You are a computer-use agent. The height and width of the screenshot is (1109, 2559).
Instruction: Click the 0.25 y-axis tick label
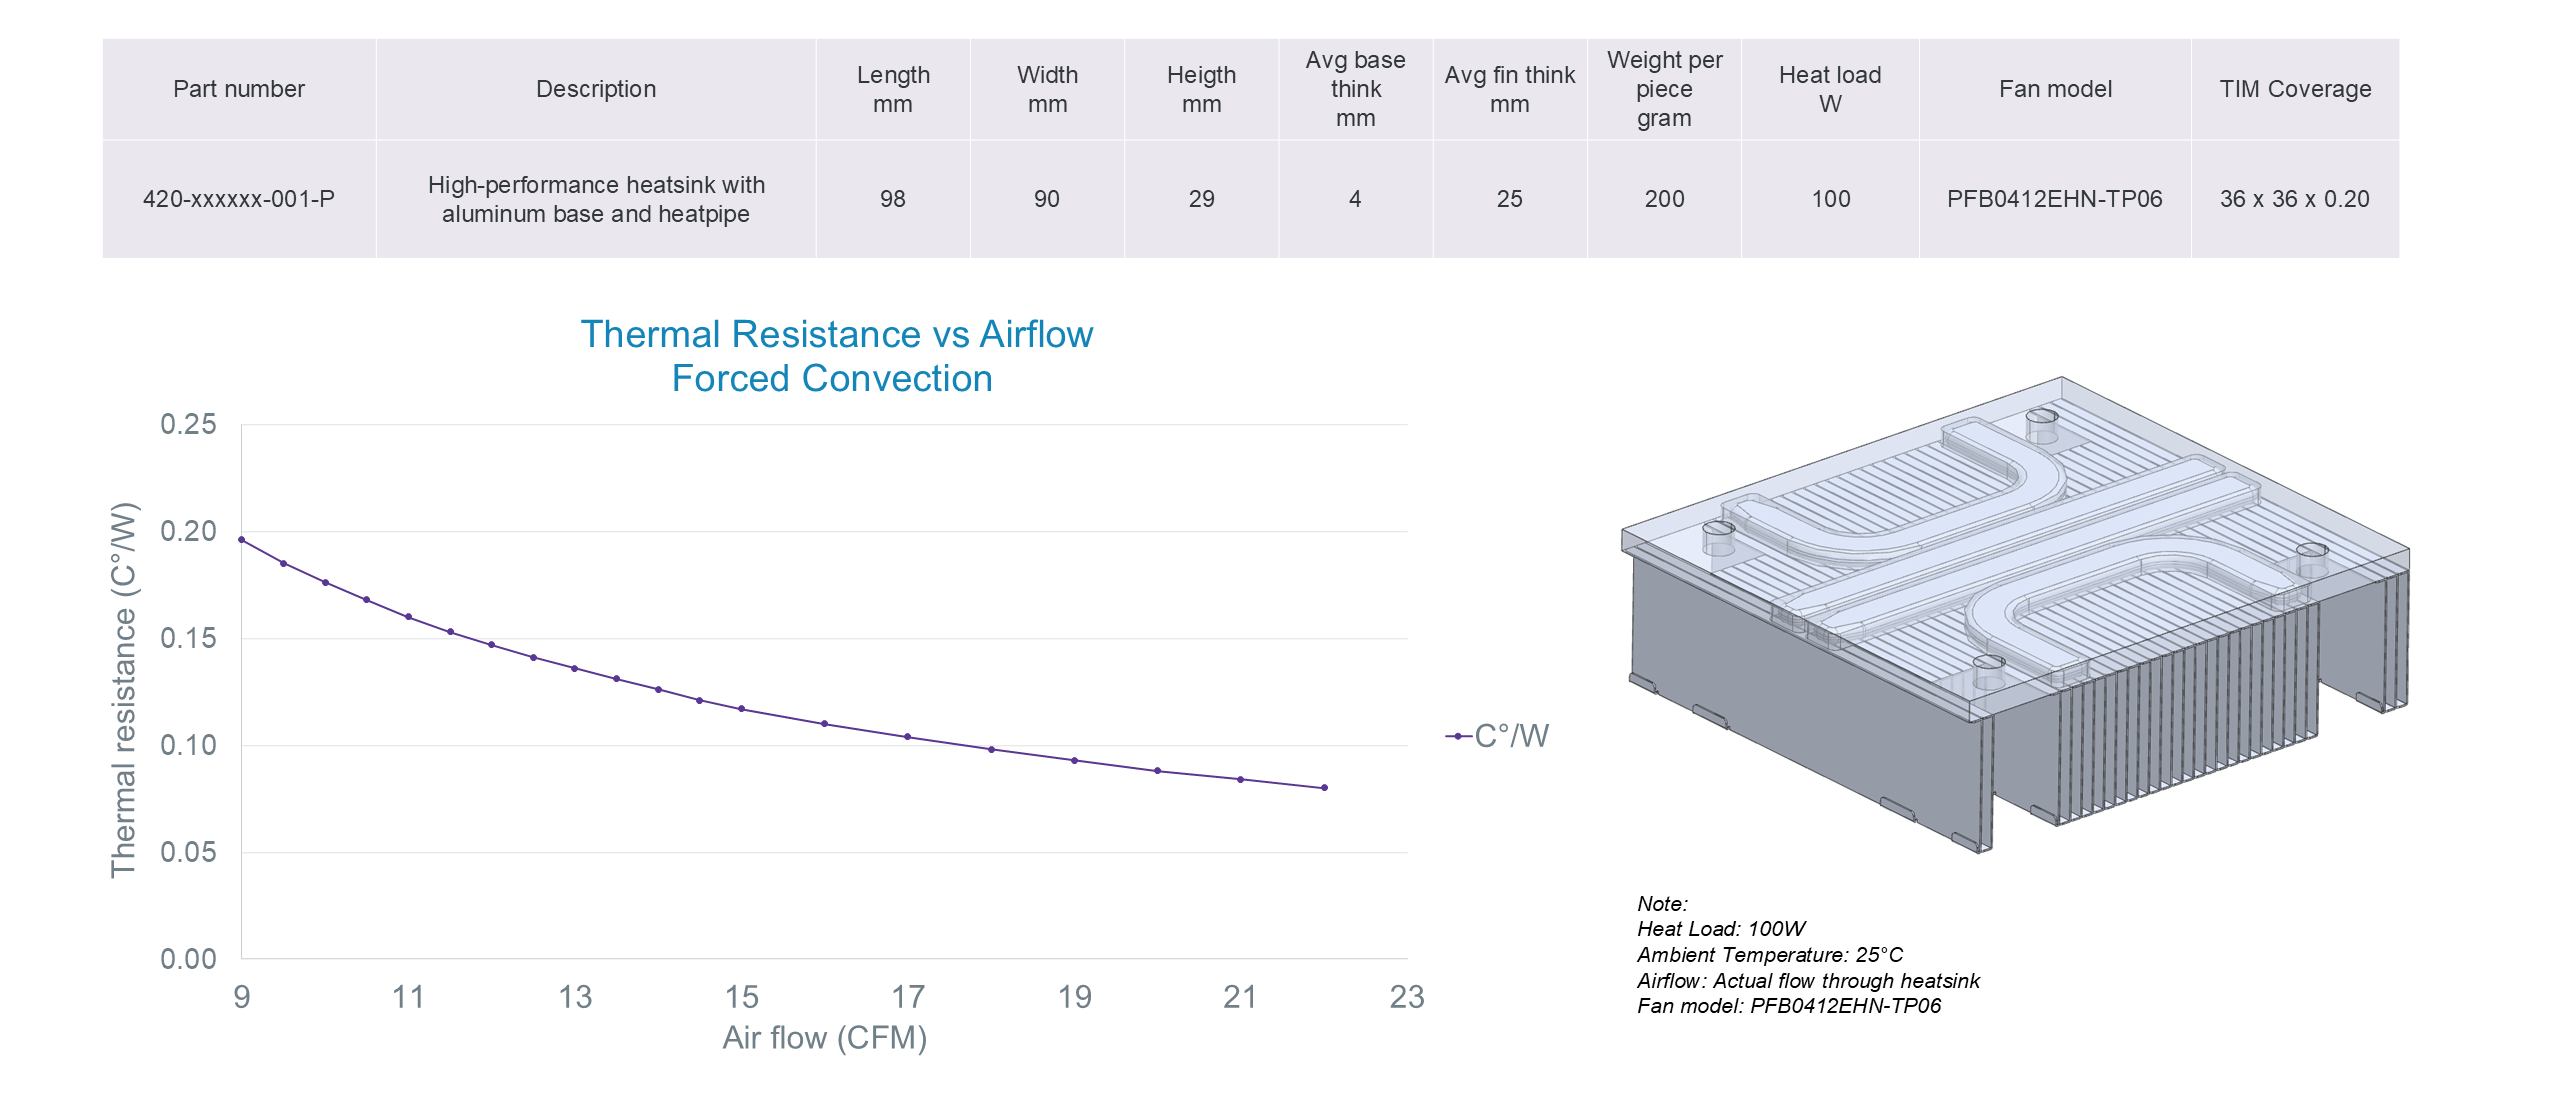[188, 424]
